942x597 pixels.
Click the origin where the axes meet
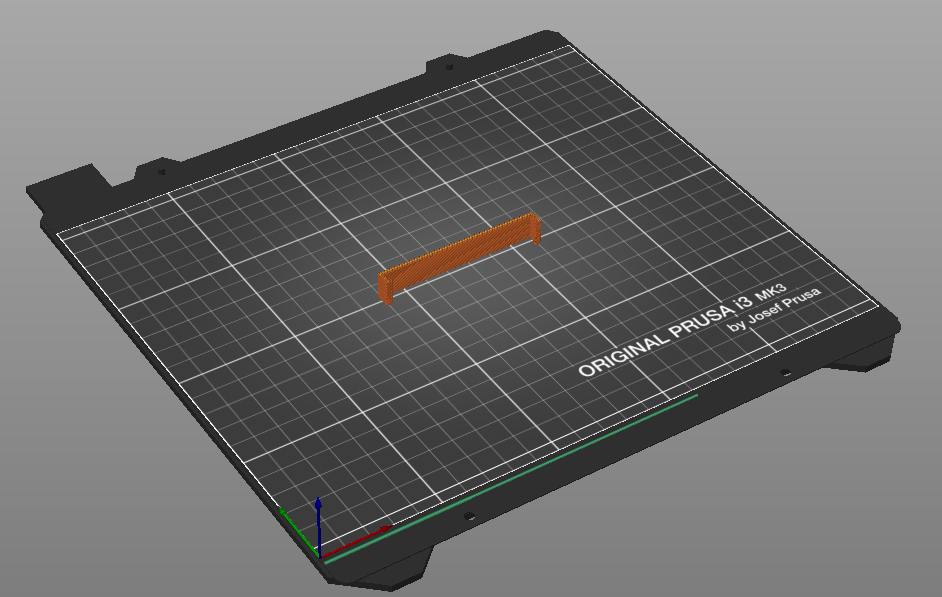coord(318,551)
